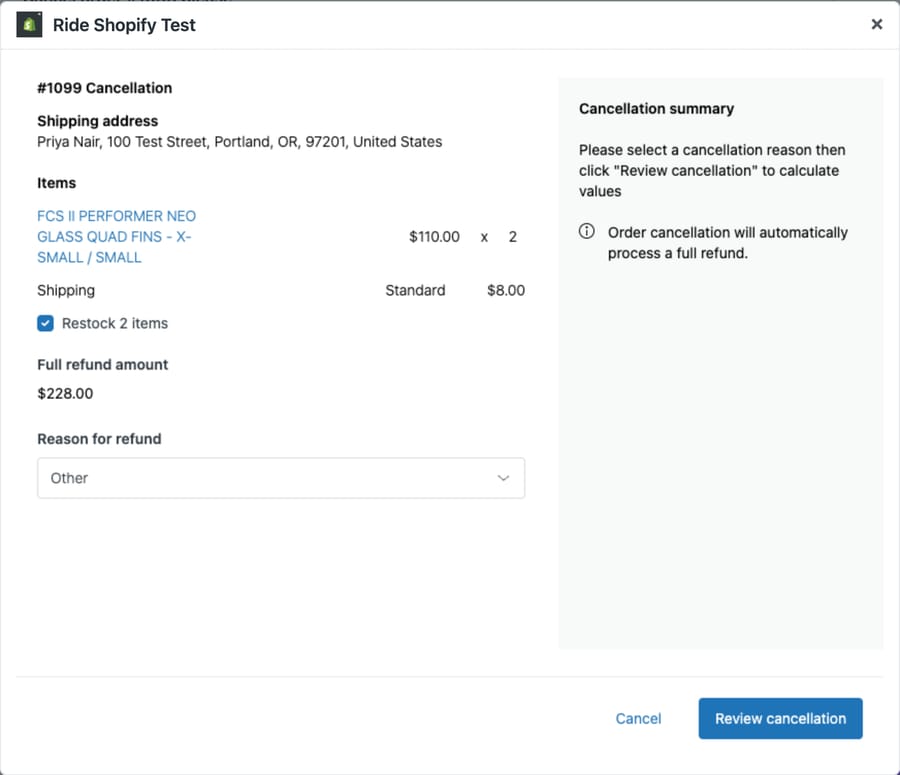Uncheck the Restock 2 items checkbox
This screenshot has height=775, width=900.
tap(45, 323)
